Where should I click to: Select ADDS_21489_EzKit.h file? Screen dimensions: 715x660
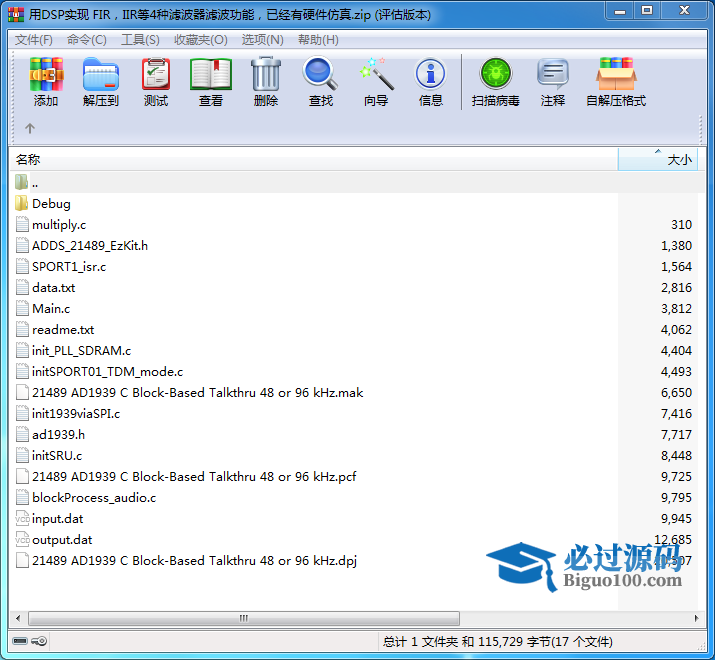(90, 245)
